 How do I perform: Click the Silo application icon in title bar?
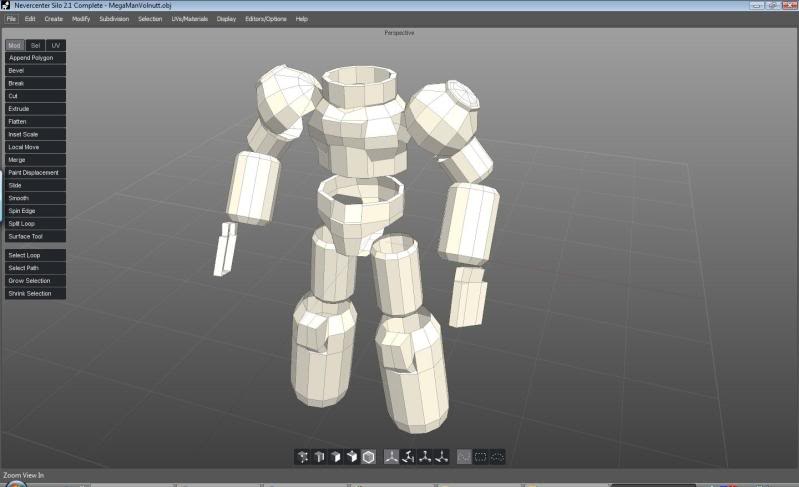(x=6, y=5)
